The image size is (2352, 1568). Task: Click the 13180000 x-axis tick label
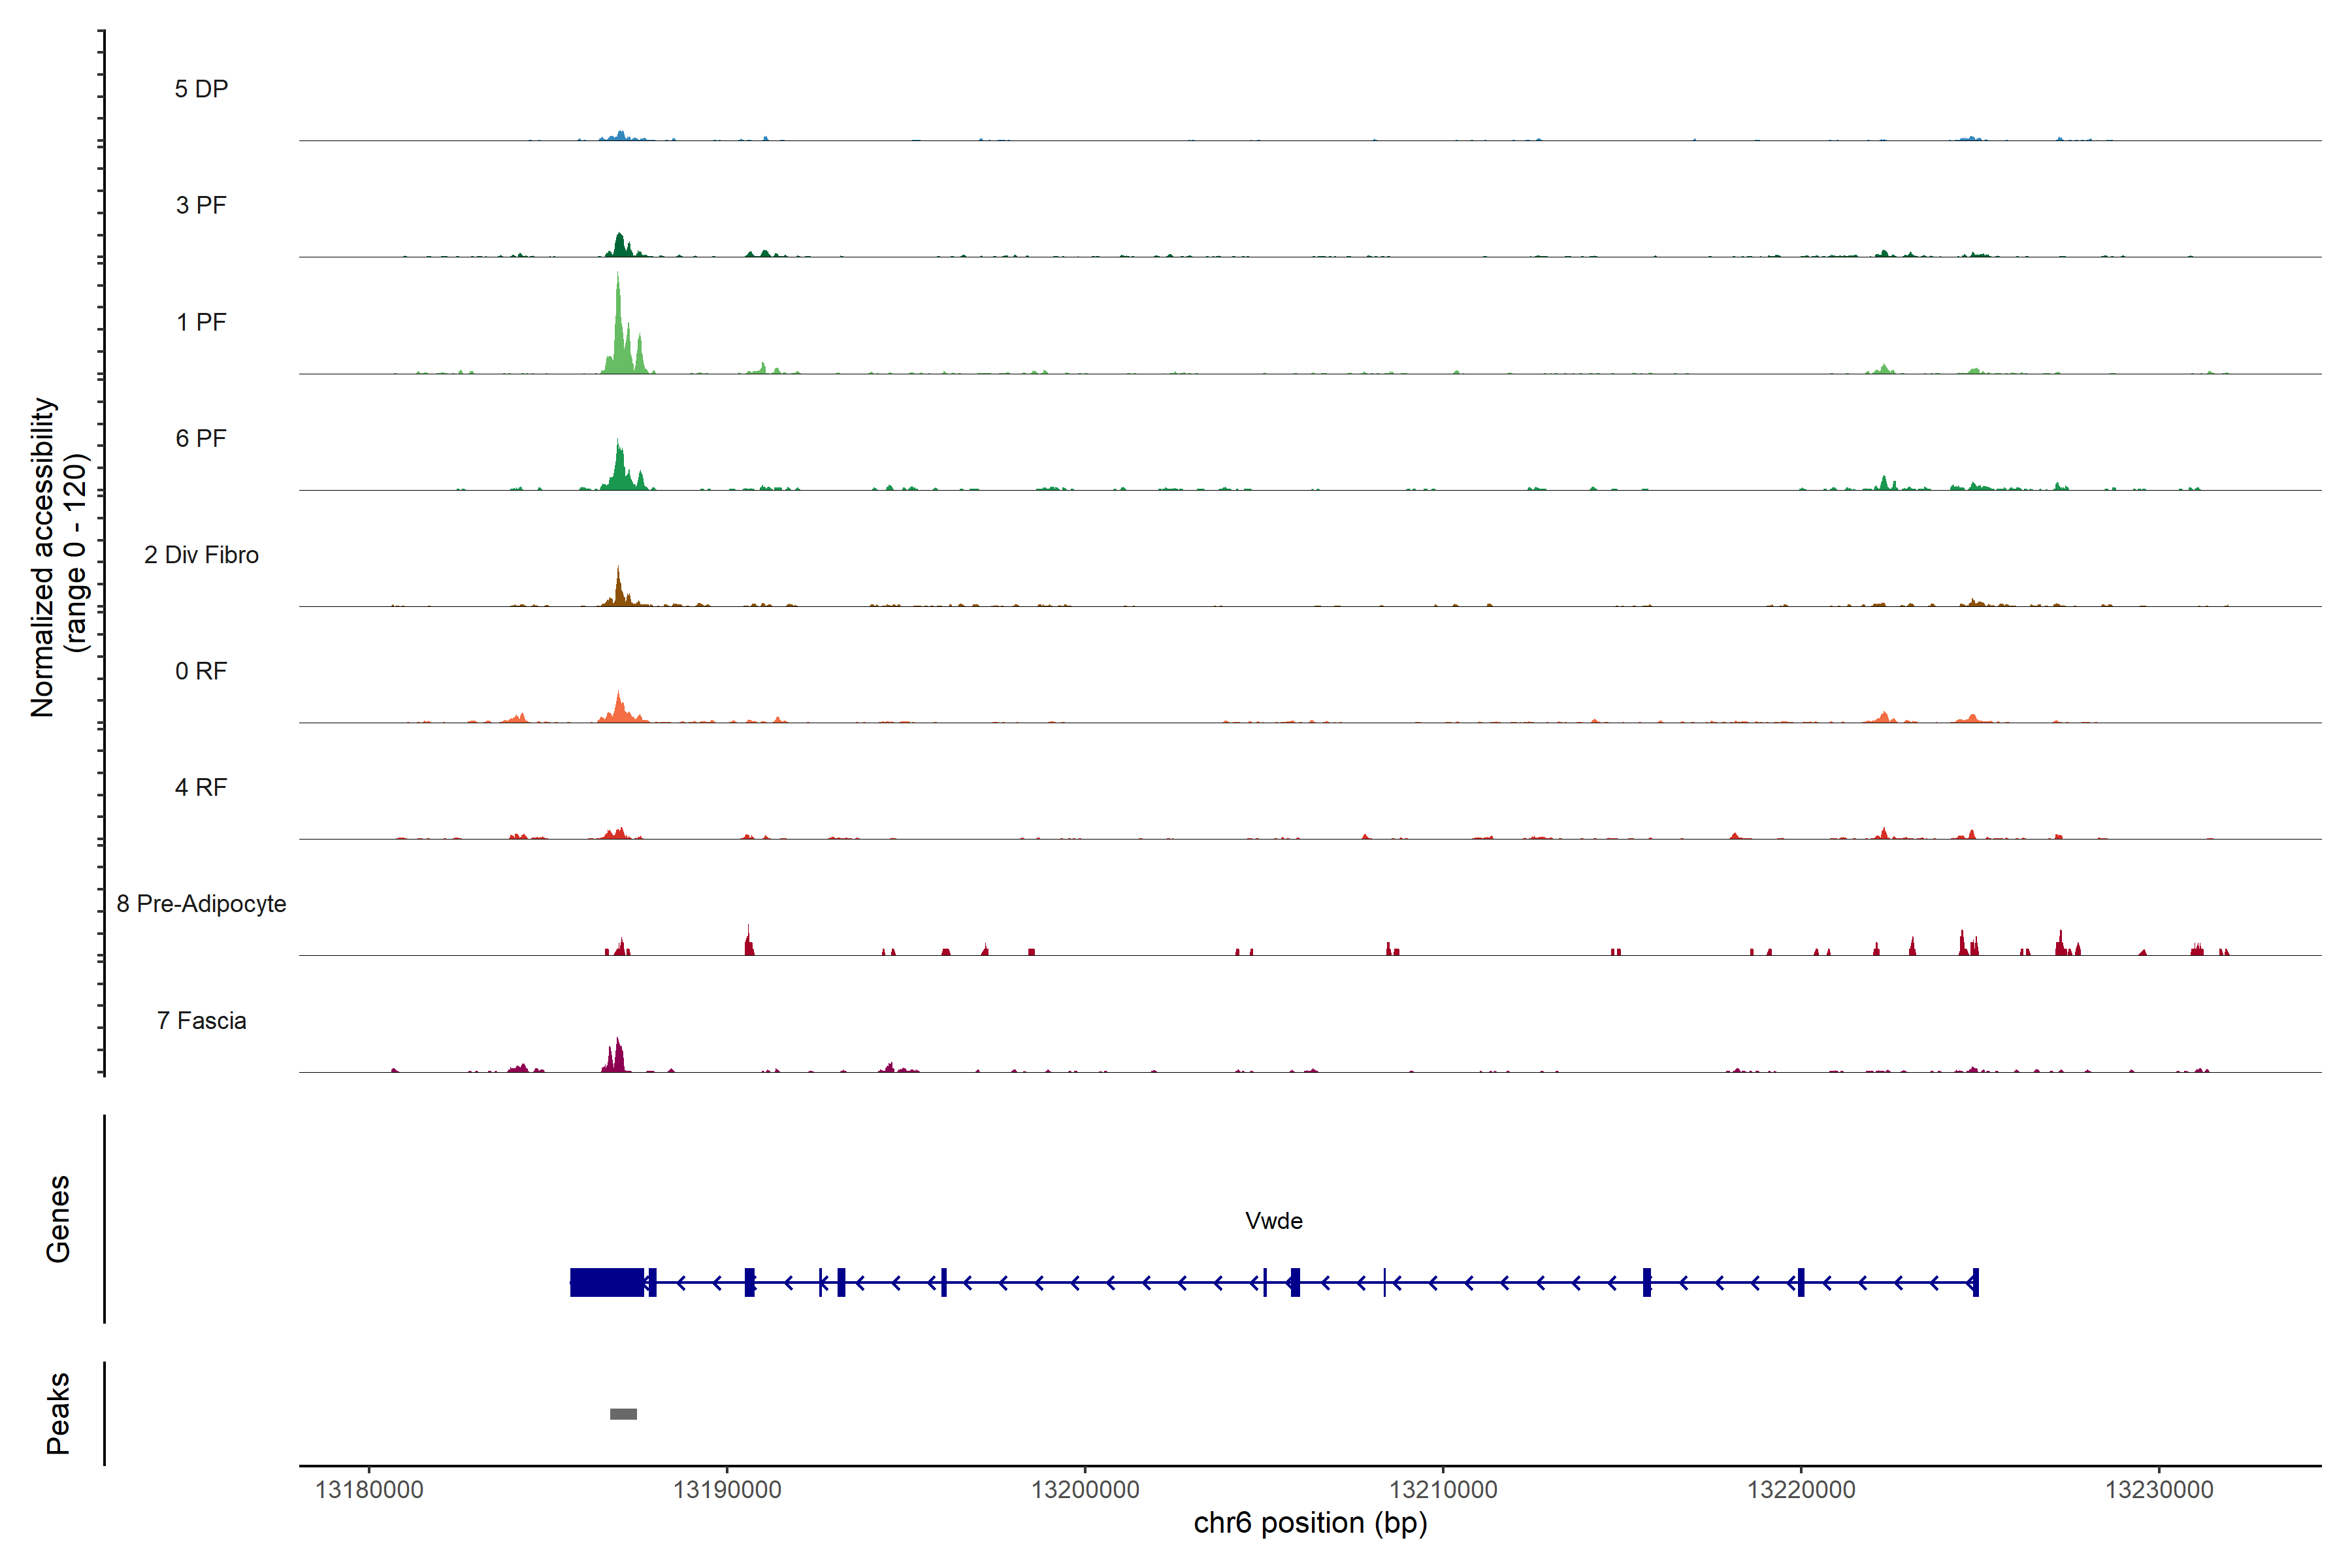click(369, 1490)
